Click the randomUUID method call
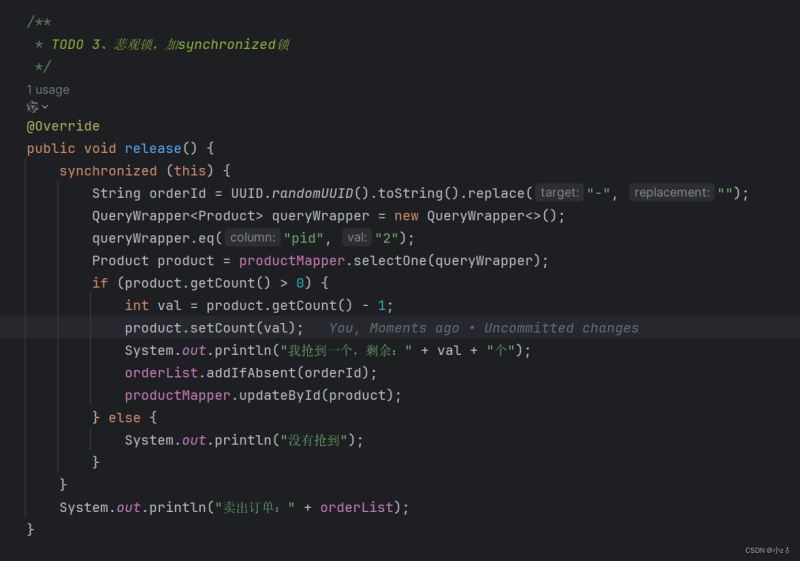 [x=312, y=193]
